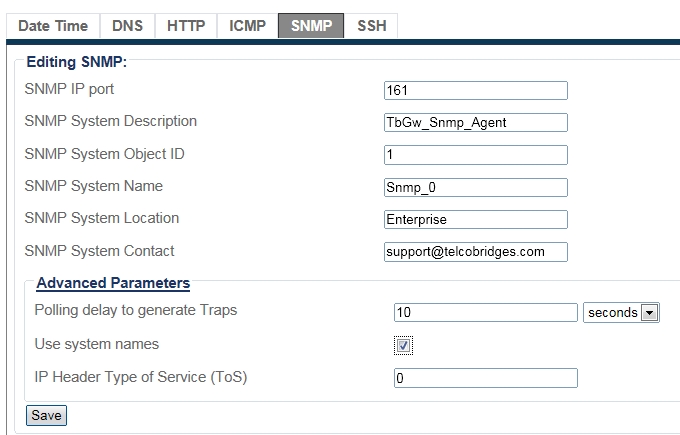This screenshot has height=435, width=680.
Task: Toggle the Use system names checkbox
Action: (x=403, y=345)
